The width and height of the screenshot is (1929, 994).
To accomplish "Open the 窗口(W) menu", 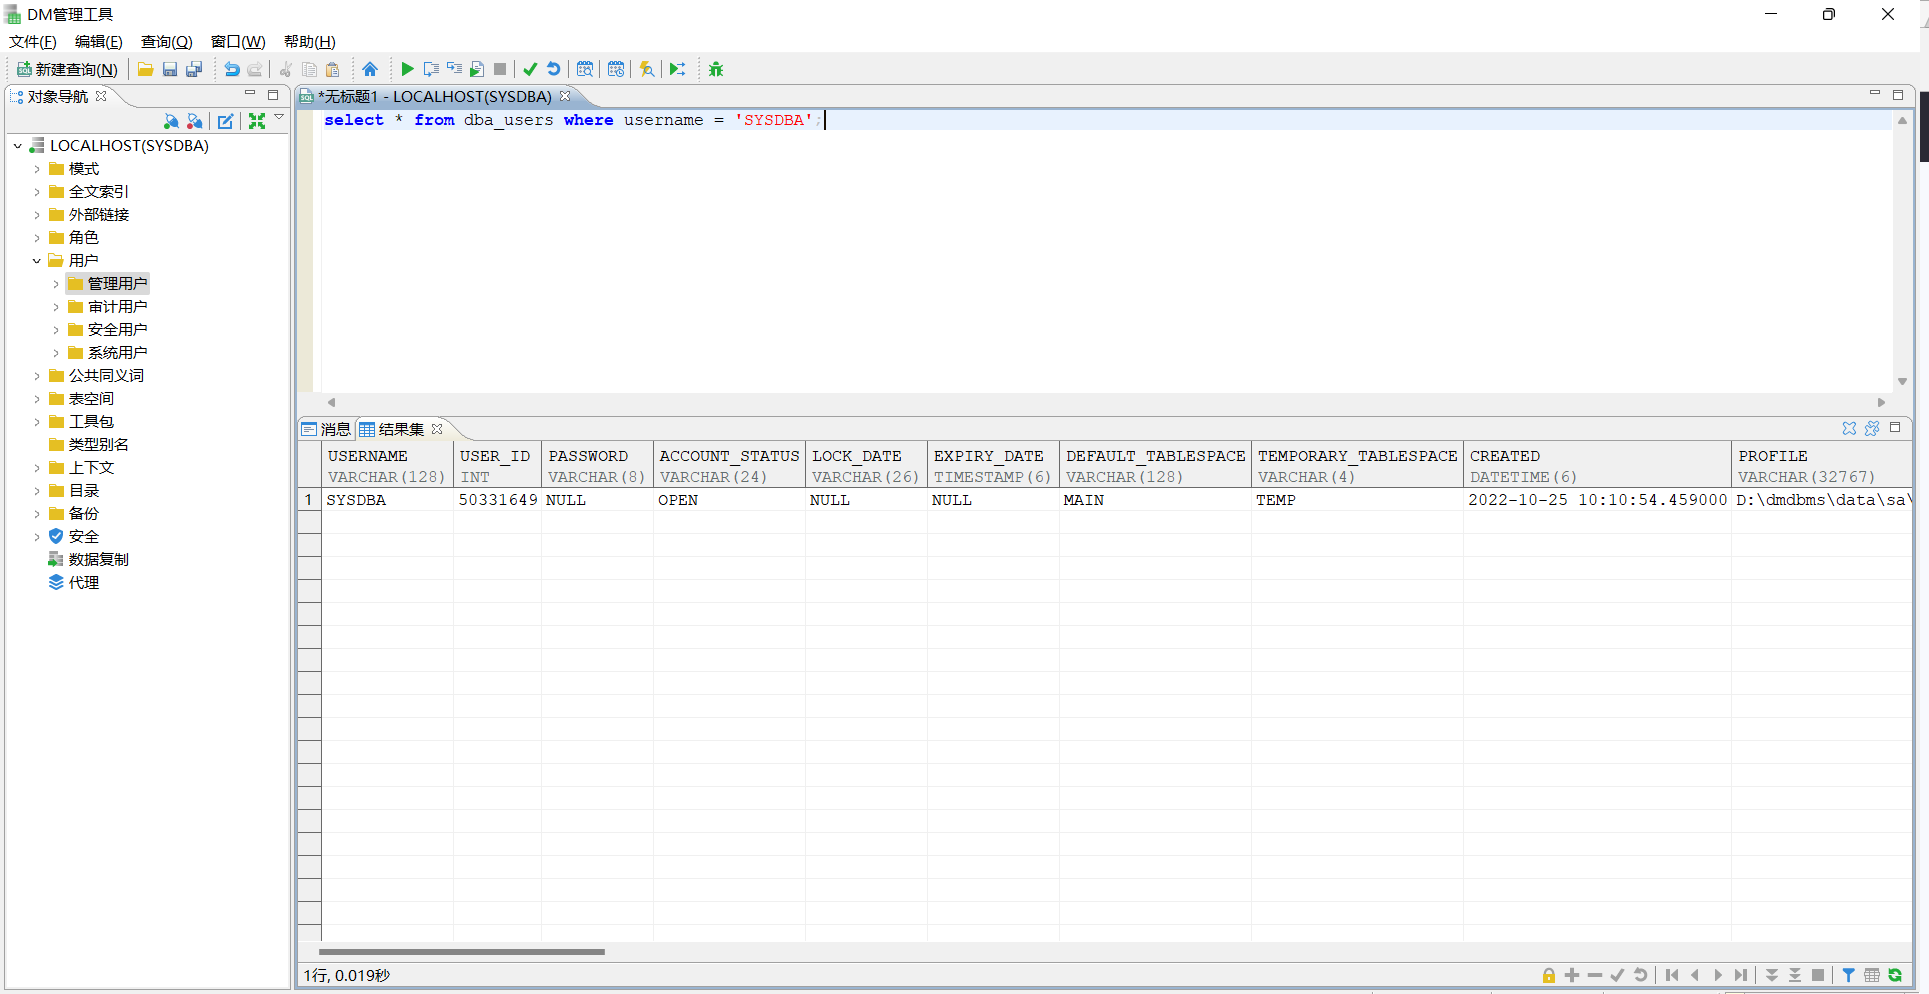I will click(238, 41).
